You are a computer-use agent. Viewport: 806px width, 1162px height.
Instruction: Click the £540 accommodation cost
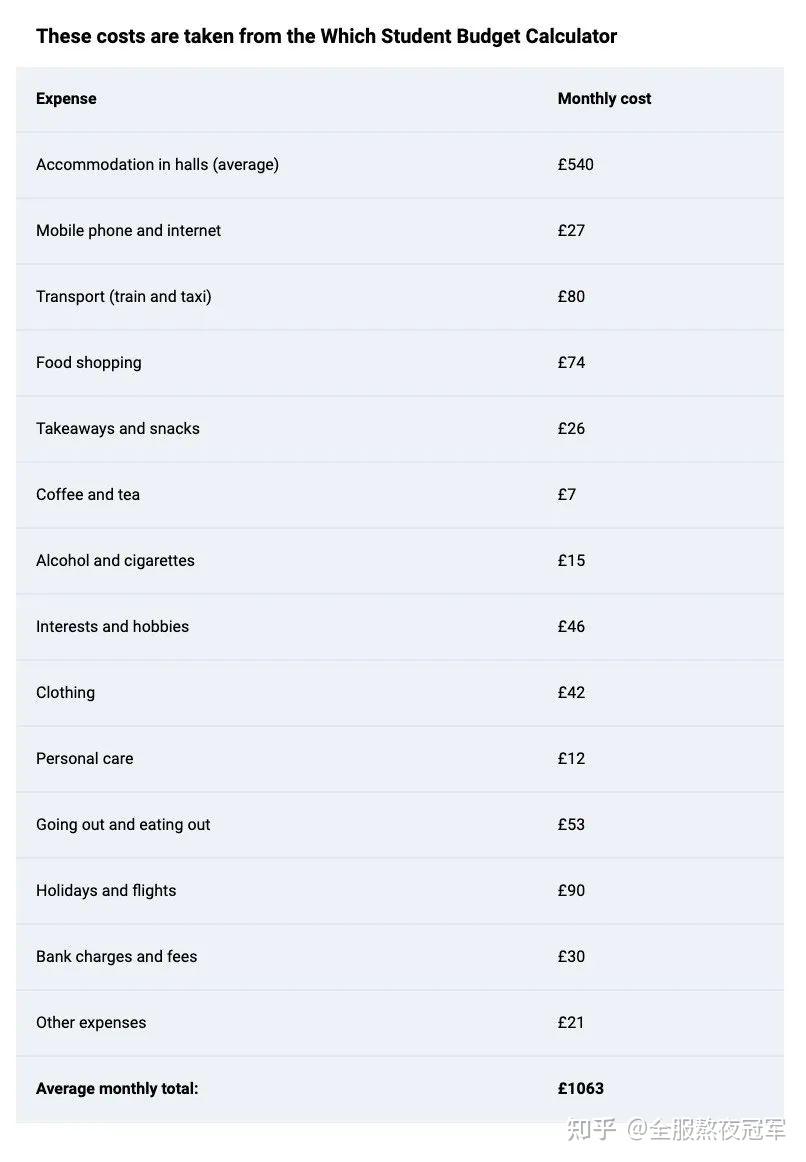(x=575, y=164)
